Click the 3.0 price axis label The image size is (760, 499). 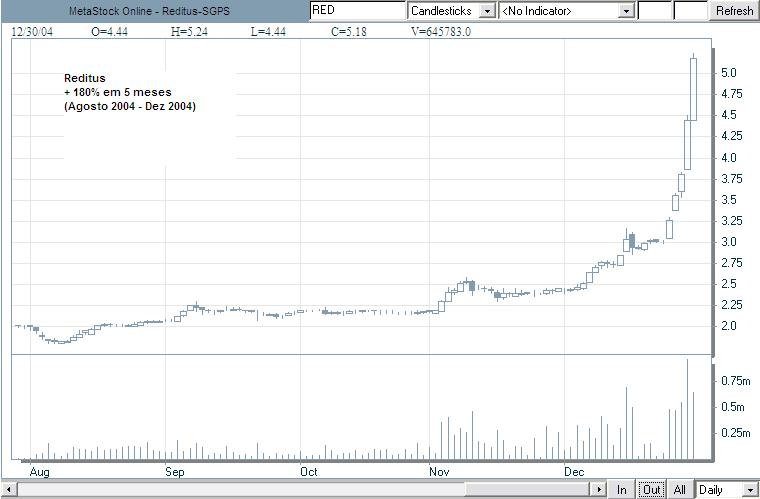click(x=728, y=242)
